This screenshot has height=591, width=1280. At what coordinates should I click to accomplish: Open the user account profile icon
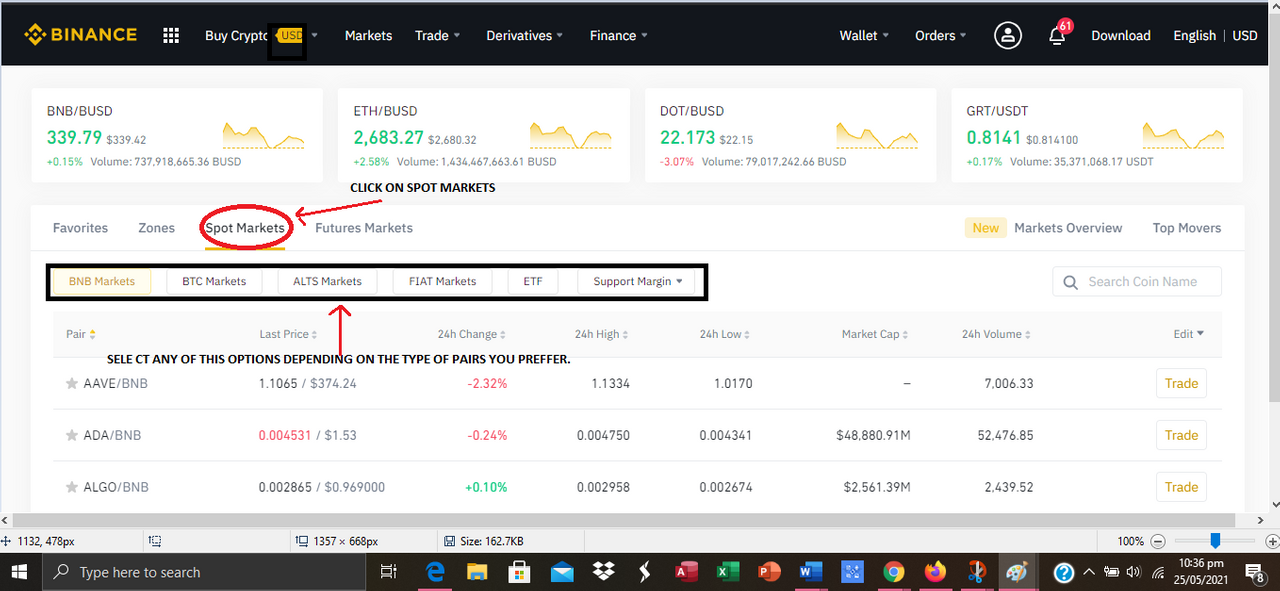1007,35
